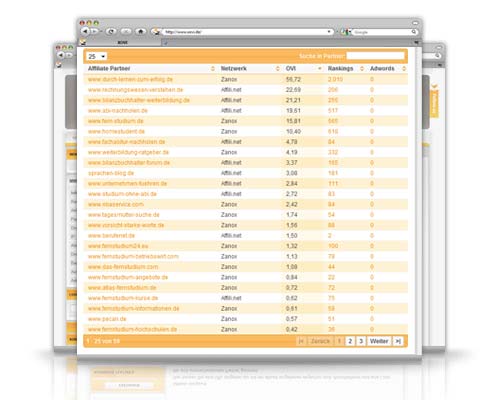Click the Zurück pagination button

[x=320, y=341]
